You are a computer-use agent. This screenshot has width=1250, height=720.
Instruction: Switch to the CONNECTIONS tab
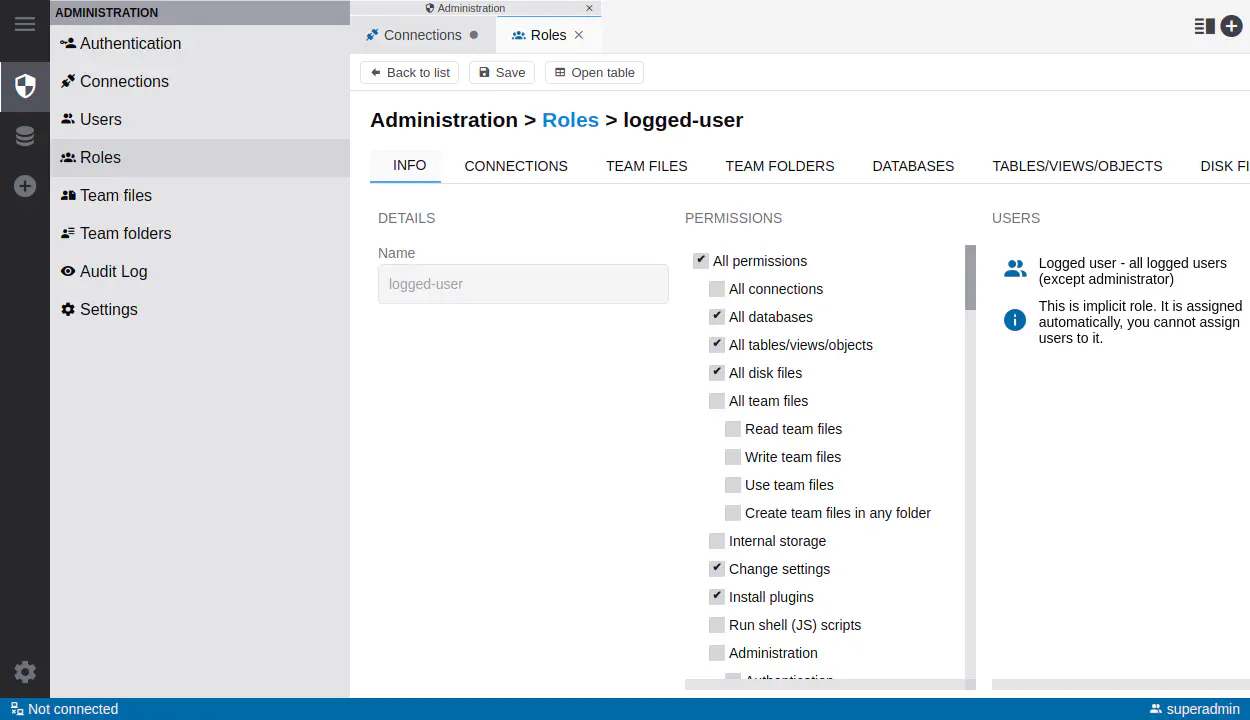tap(515, 166)
